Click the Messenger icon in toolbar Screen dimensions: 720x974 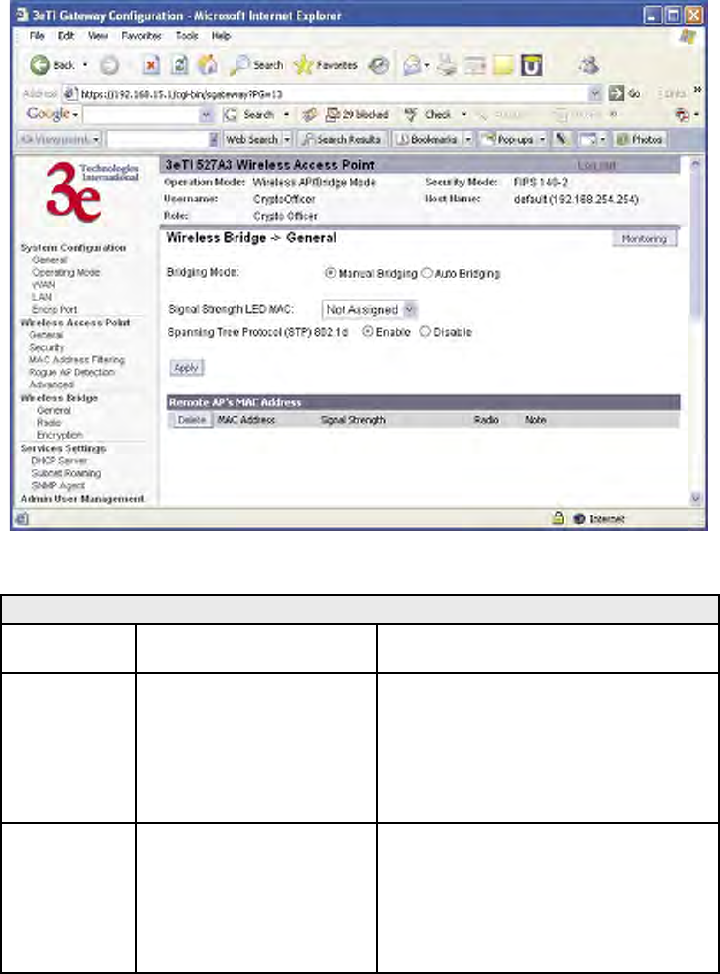click(589, 65)
